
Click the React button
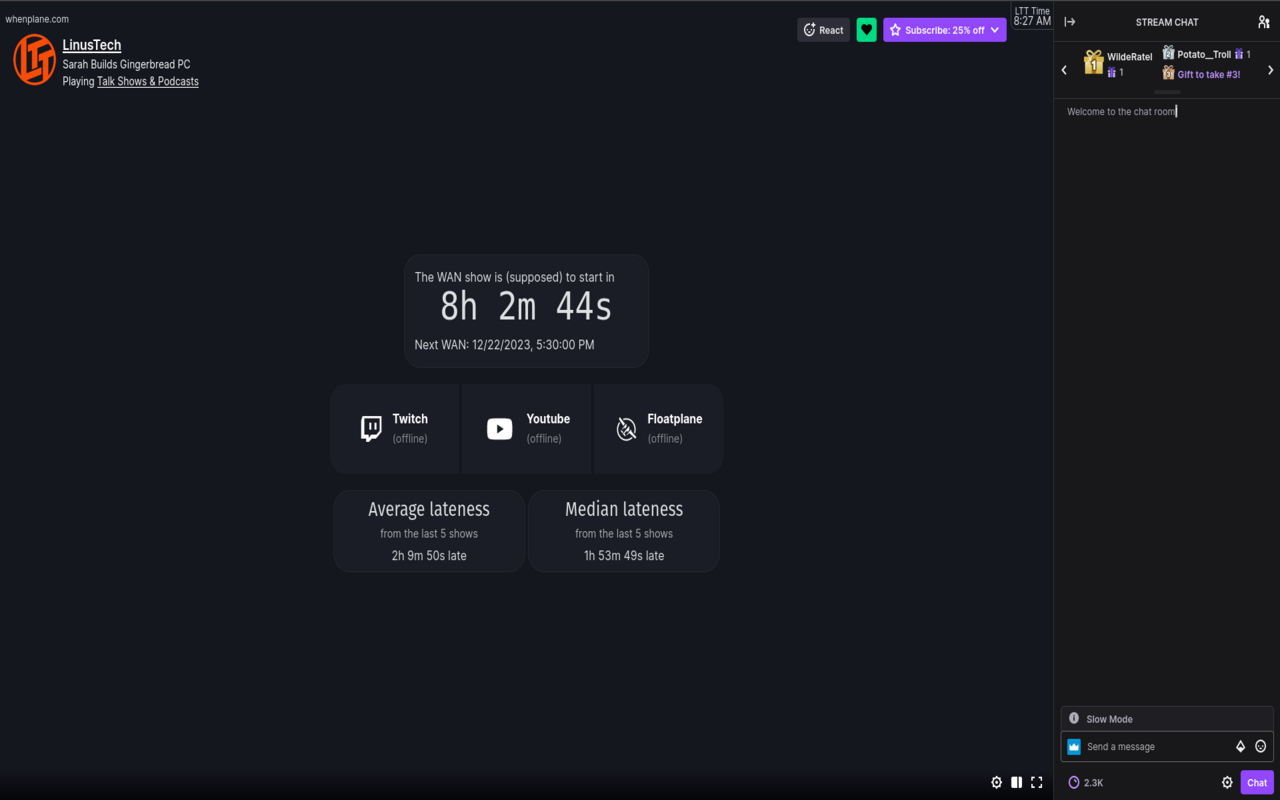(822, 29)
